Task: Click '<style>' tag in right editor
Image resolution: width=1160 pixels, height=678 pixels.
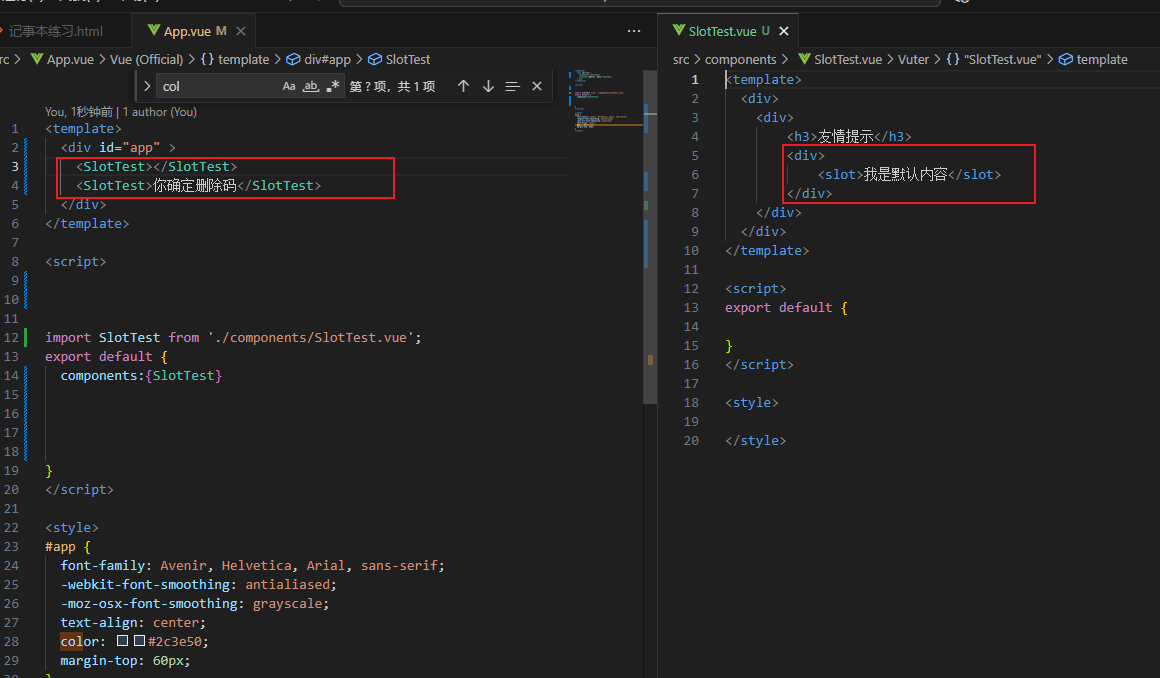Action: [752, 403]
